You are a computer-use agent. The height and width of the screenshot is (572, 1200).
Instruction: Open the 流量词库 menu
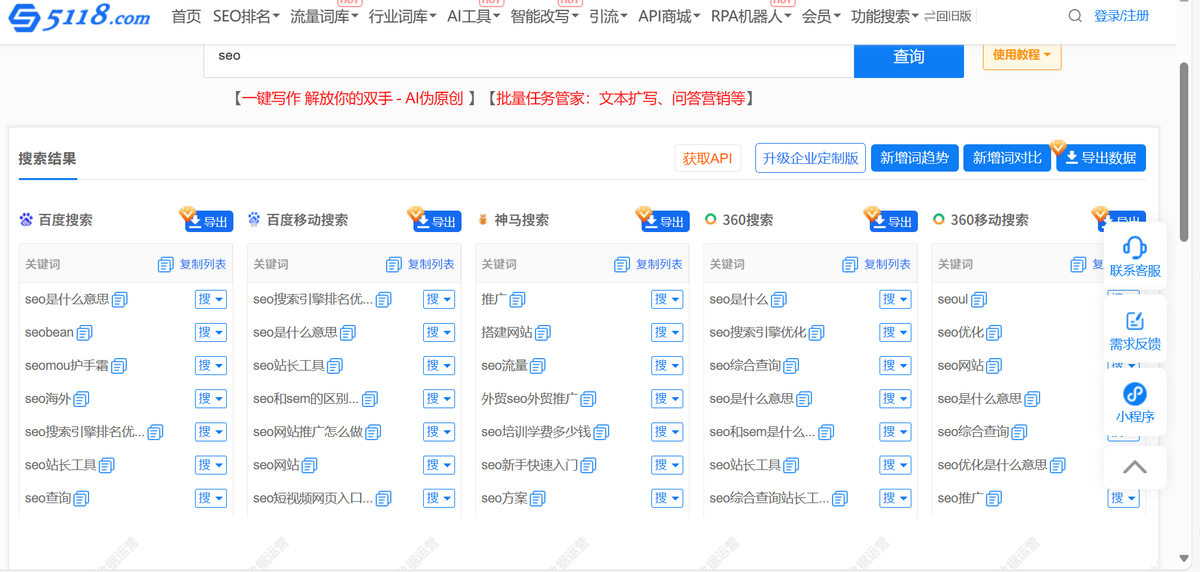click(324, 16)
